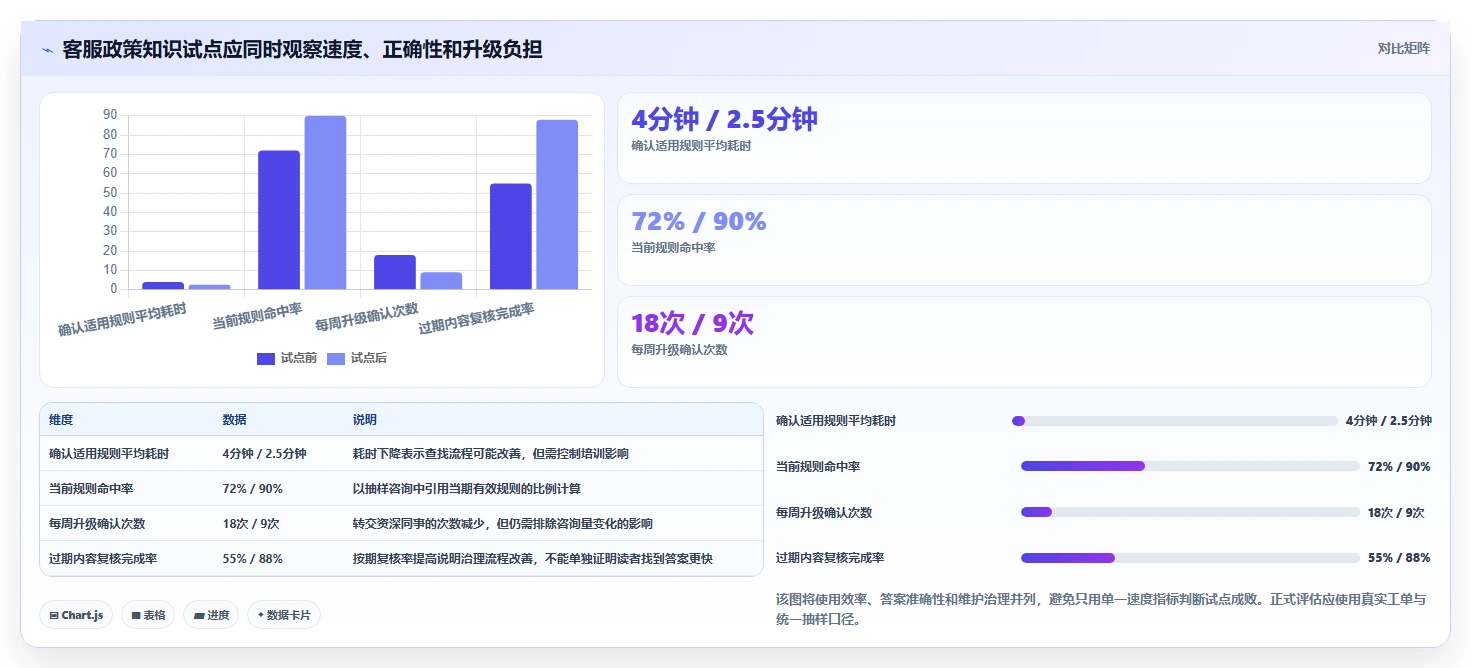The image size is (1471, 668).
Task: Select table cell 72% / 90%
Action: [252, 489]
